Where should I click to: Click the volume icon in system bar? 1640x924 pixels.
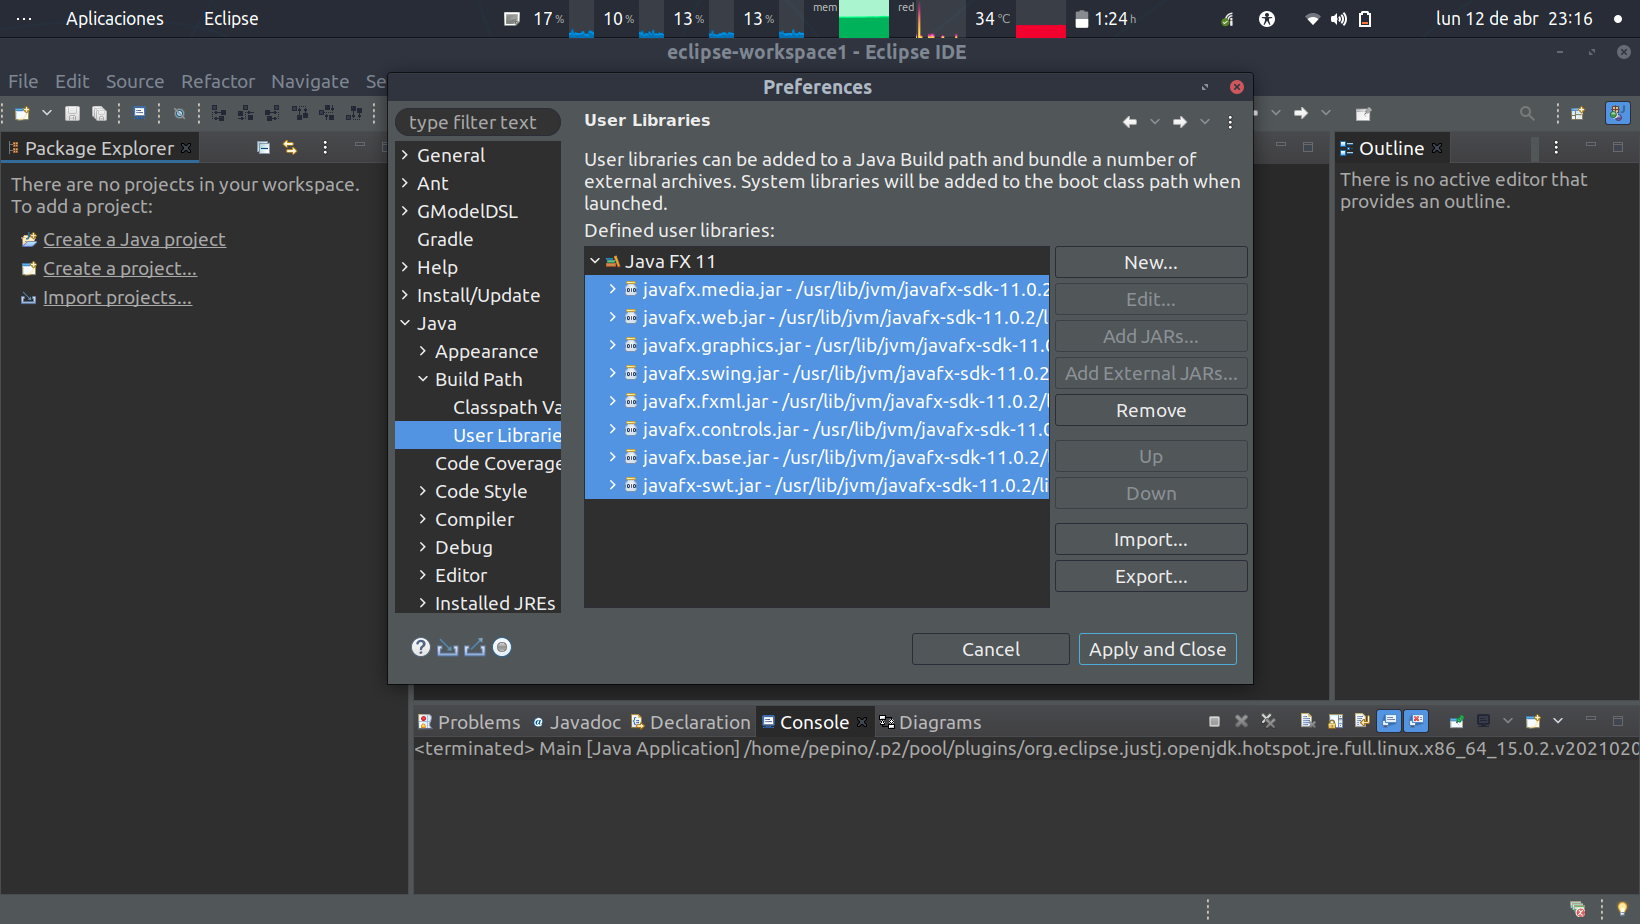pos(1339,19)
